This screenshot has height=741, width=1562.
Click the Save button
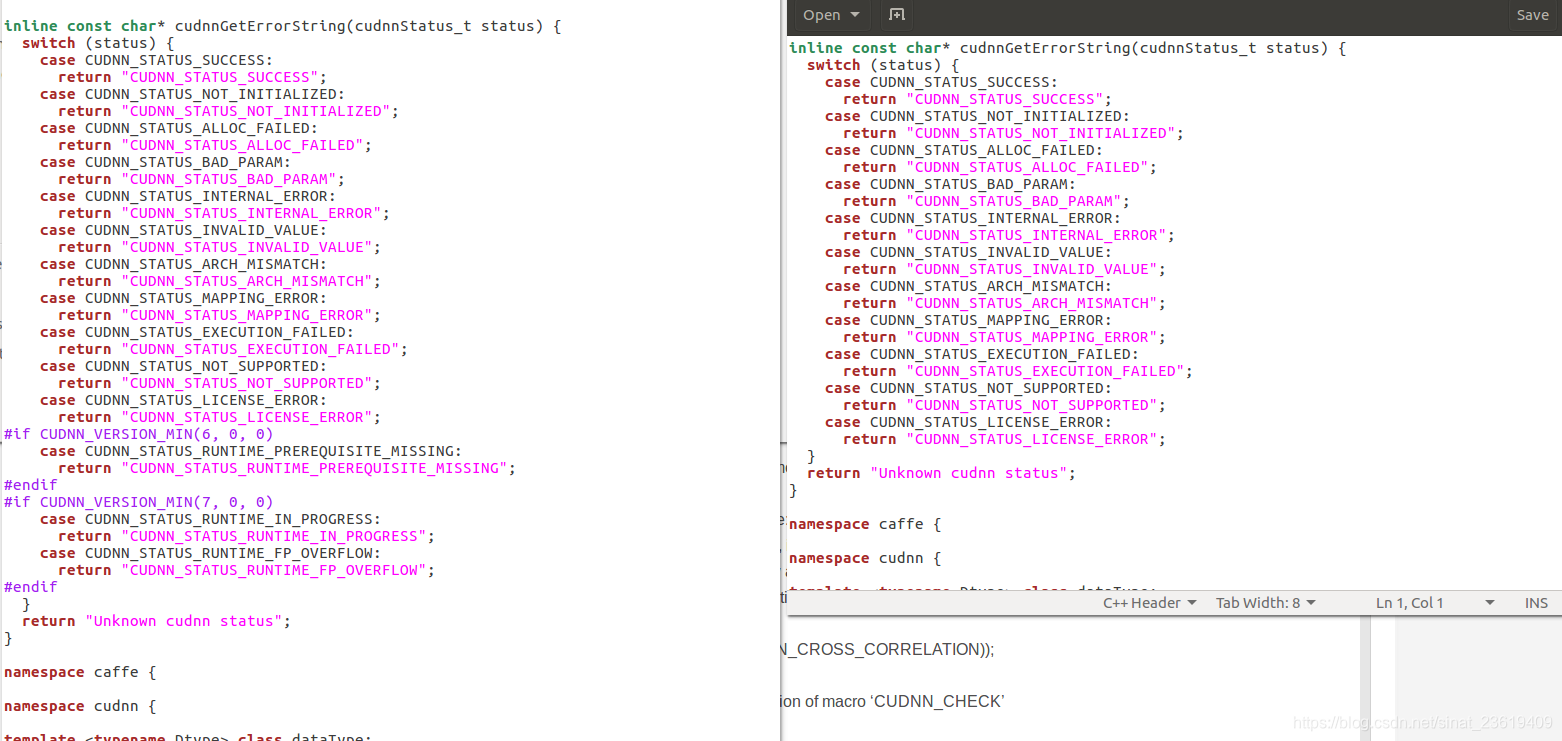point(1533,15)
